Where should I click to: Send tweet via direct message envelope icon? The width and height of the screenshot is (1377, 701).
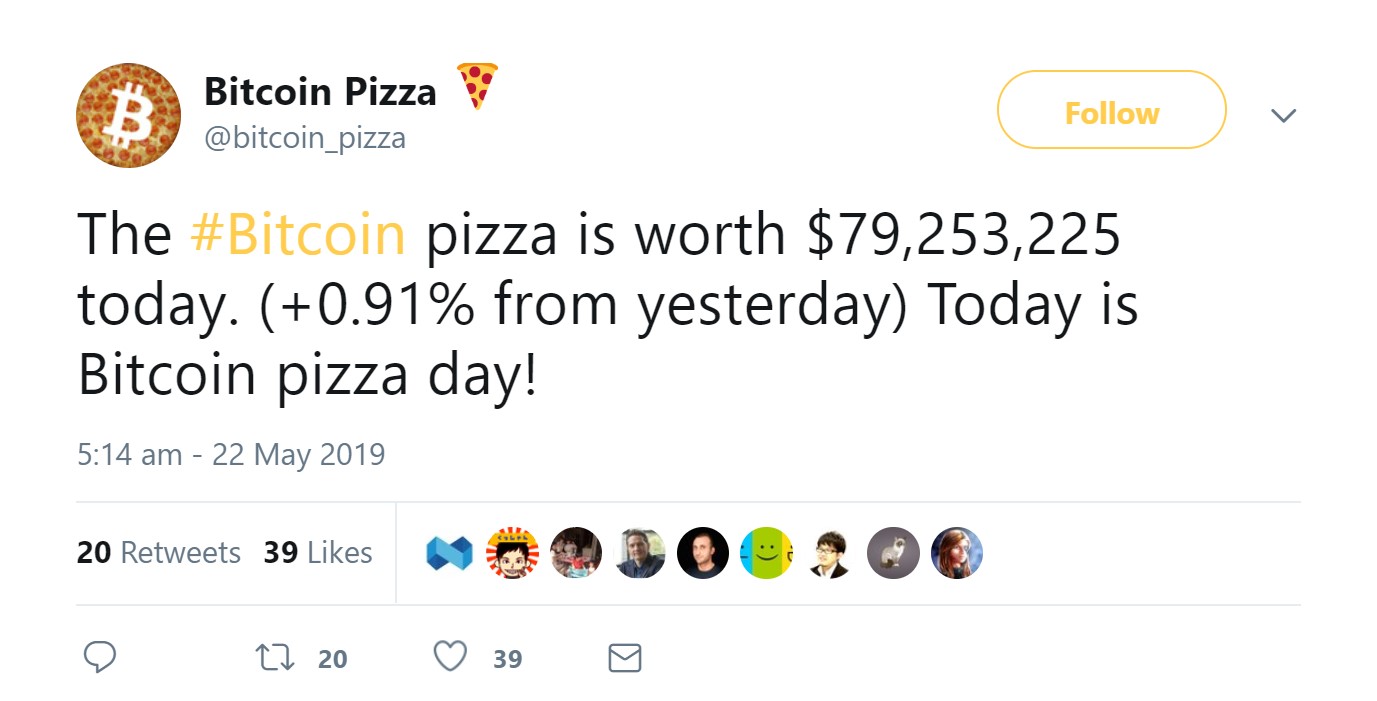click(x=625, y=657)
